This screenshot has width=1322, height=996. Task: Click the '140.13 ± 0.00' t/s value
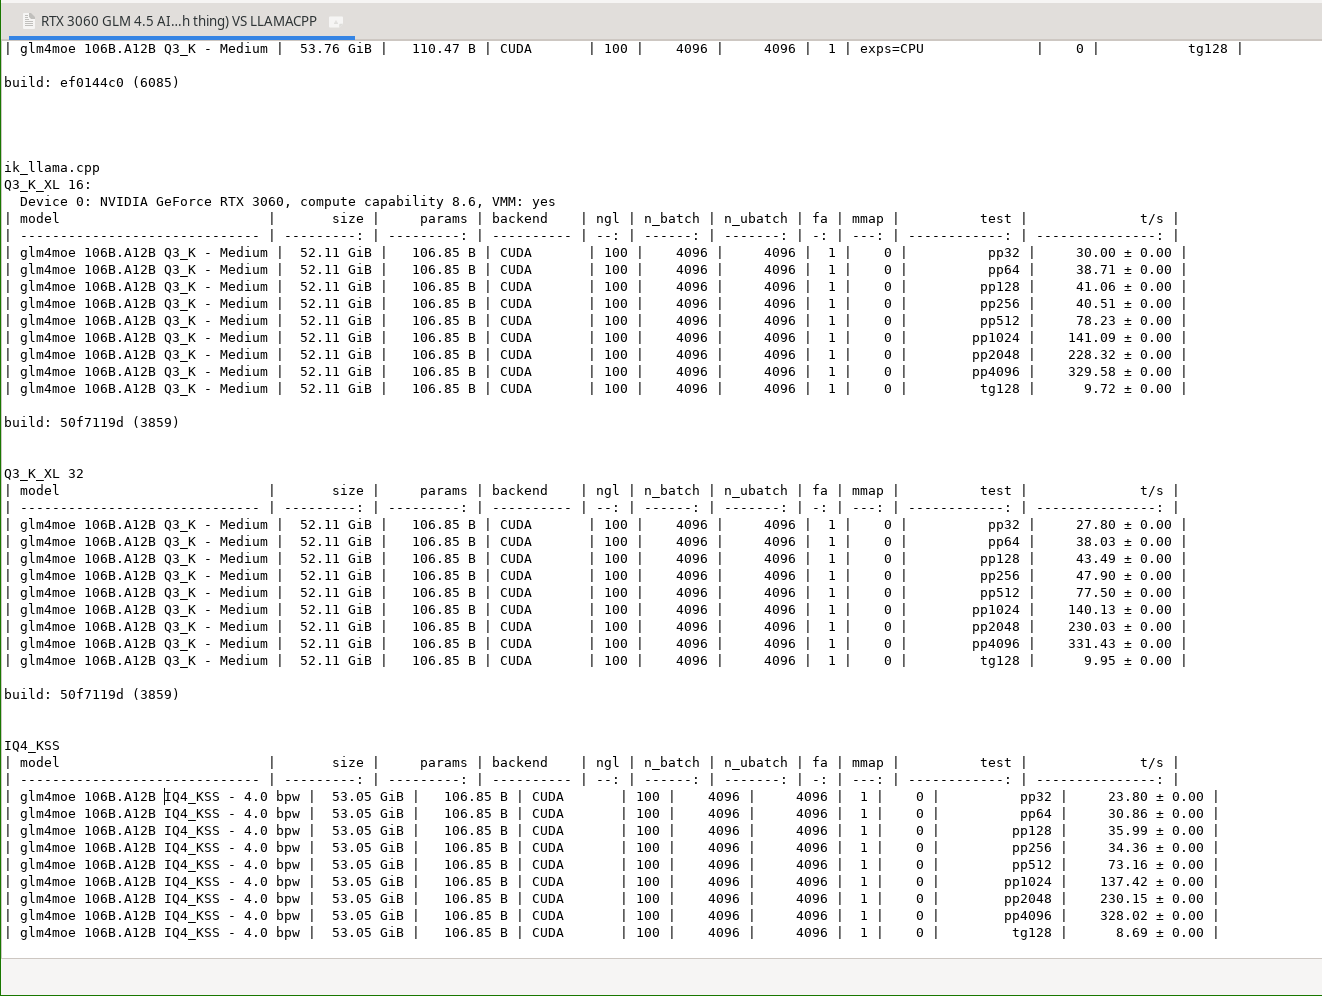pyautogui.click(x=1120, y=610)
